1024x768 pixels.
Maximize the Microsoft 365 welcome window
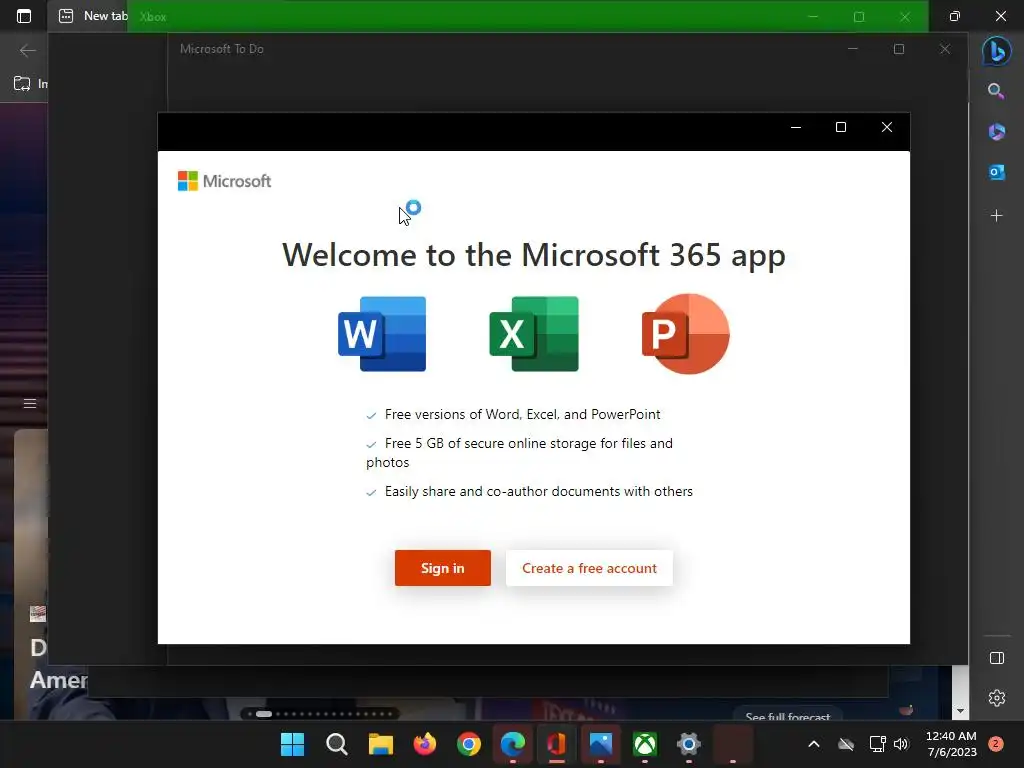click(x=841, y=127)
